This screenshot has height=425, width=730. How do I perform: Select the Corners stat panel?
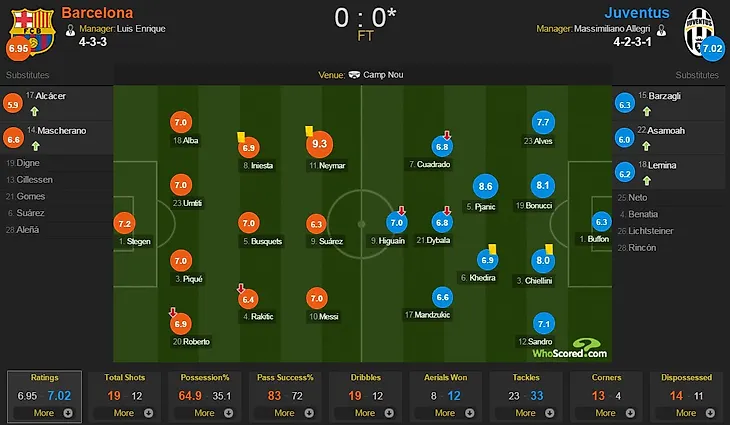tap(606, 397)
